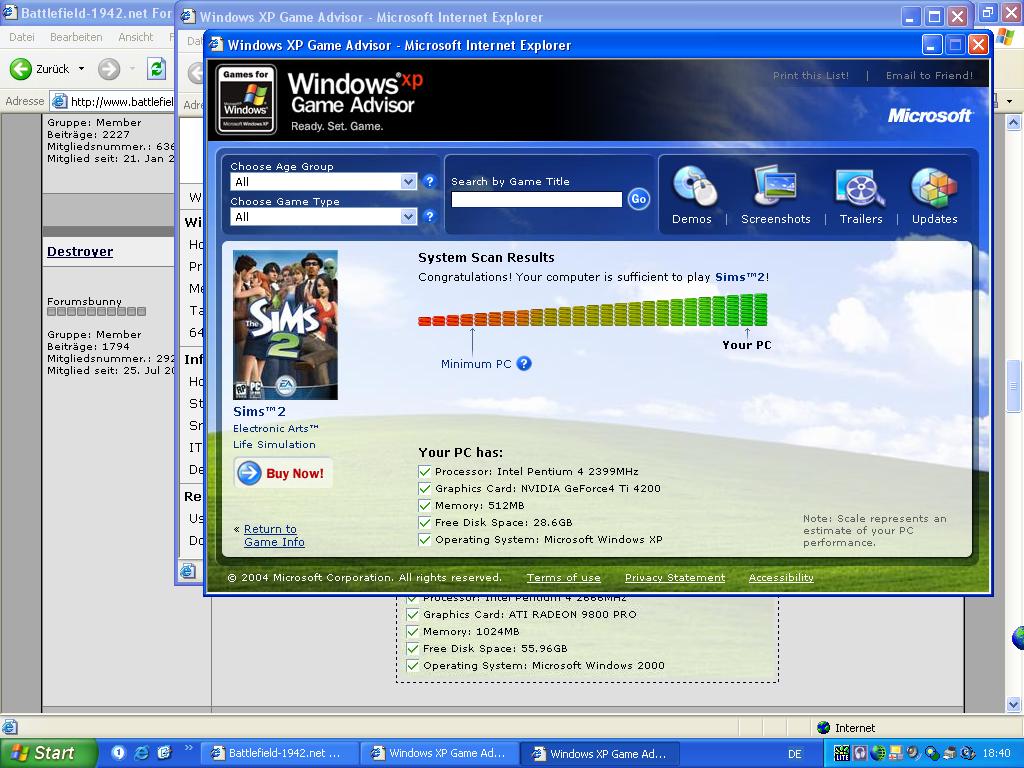
Task: Open the Bearbeiten menu
Action: coord(76,37)
